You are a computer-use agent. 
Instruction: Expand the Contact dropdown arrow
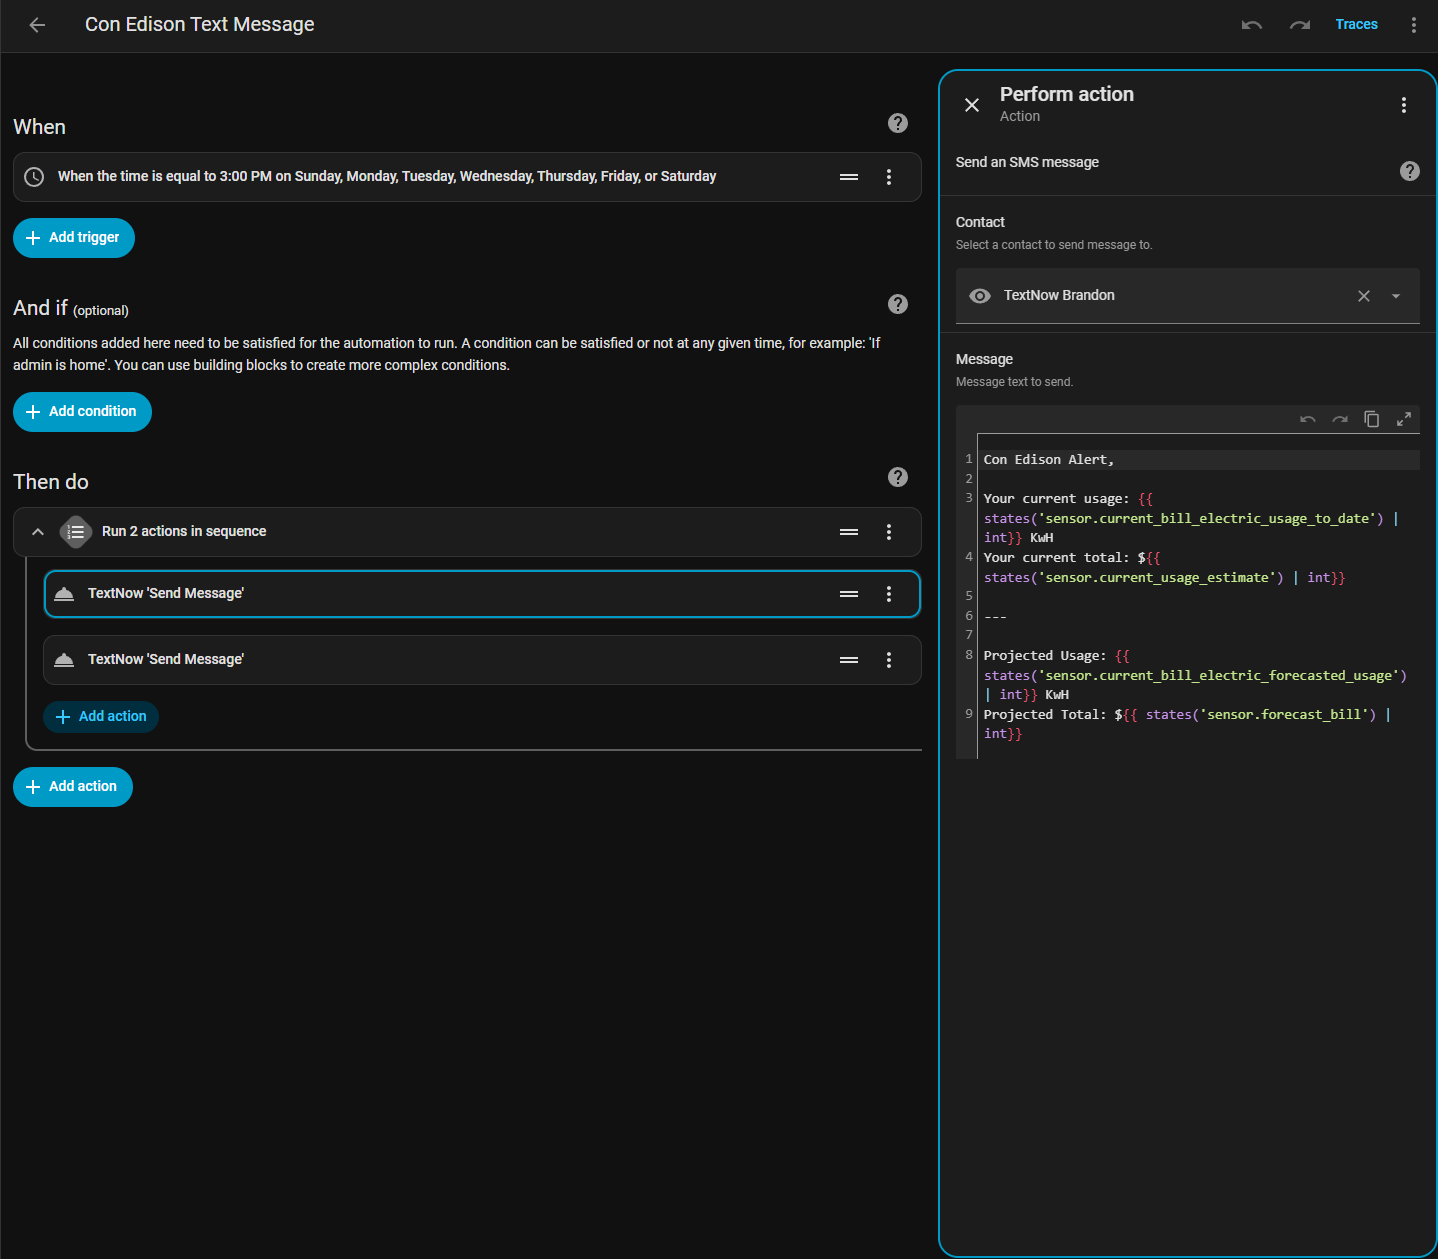coord(1395,296)
